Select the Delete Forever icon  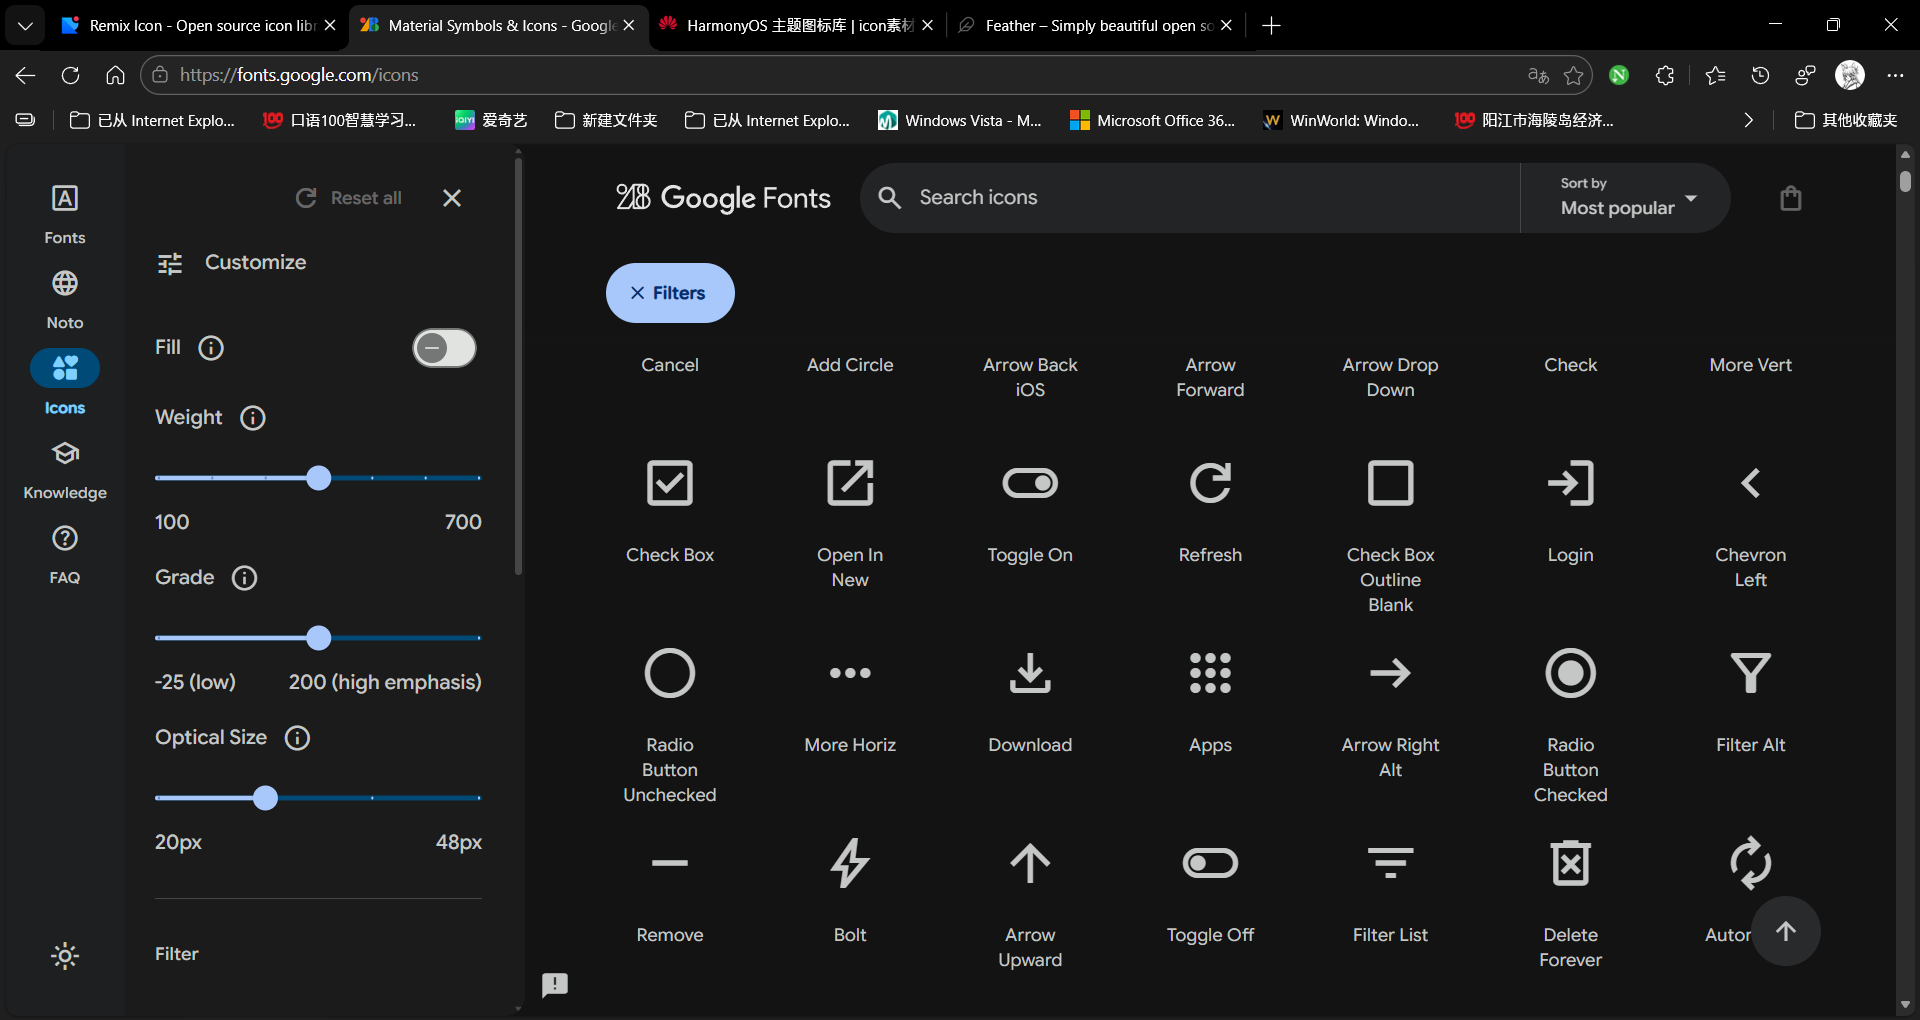1570,863
